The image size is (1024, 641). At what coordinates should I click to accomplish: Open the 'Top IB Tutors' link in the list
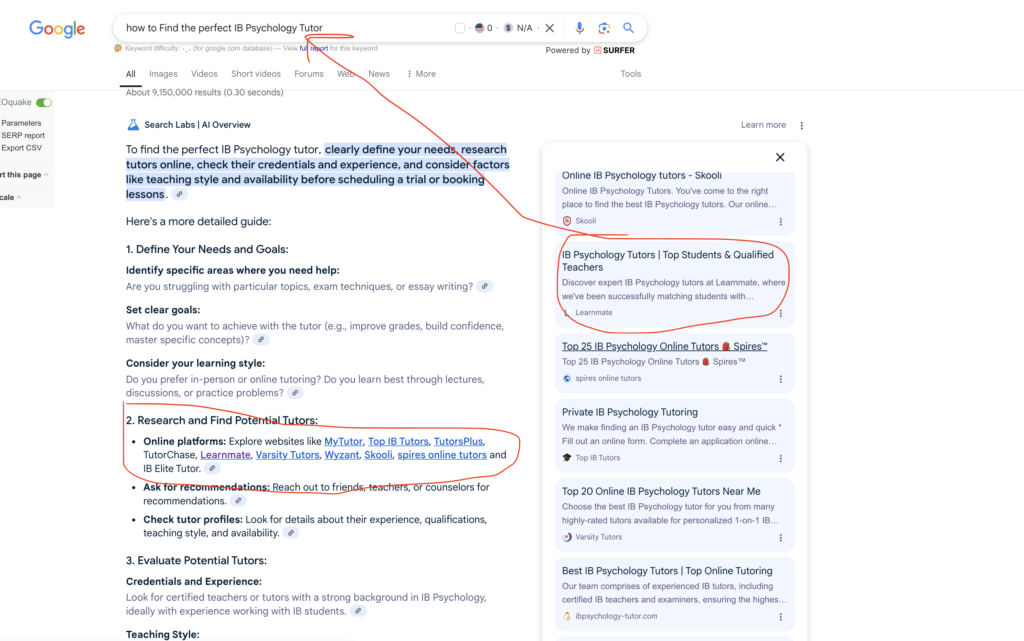tap(398, 441)
